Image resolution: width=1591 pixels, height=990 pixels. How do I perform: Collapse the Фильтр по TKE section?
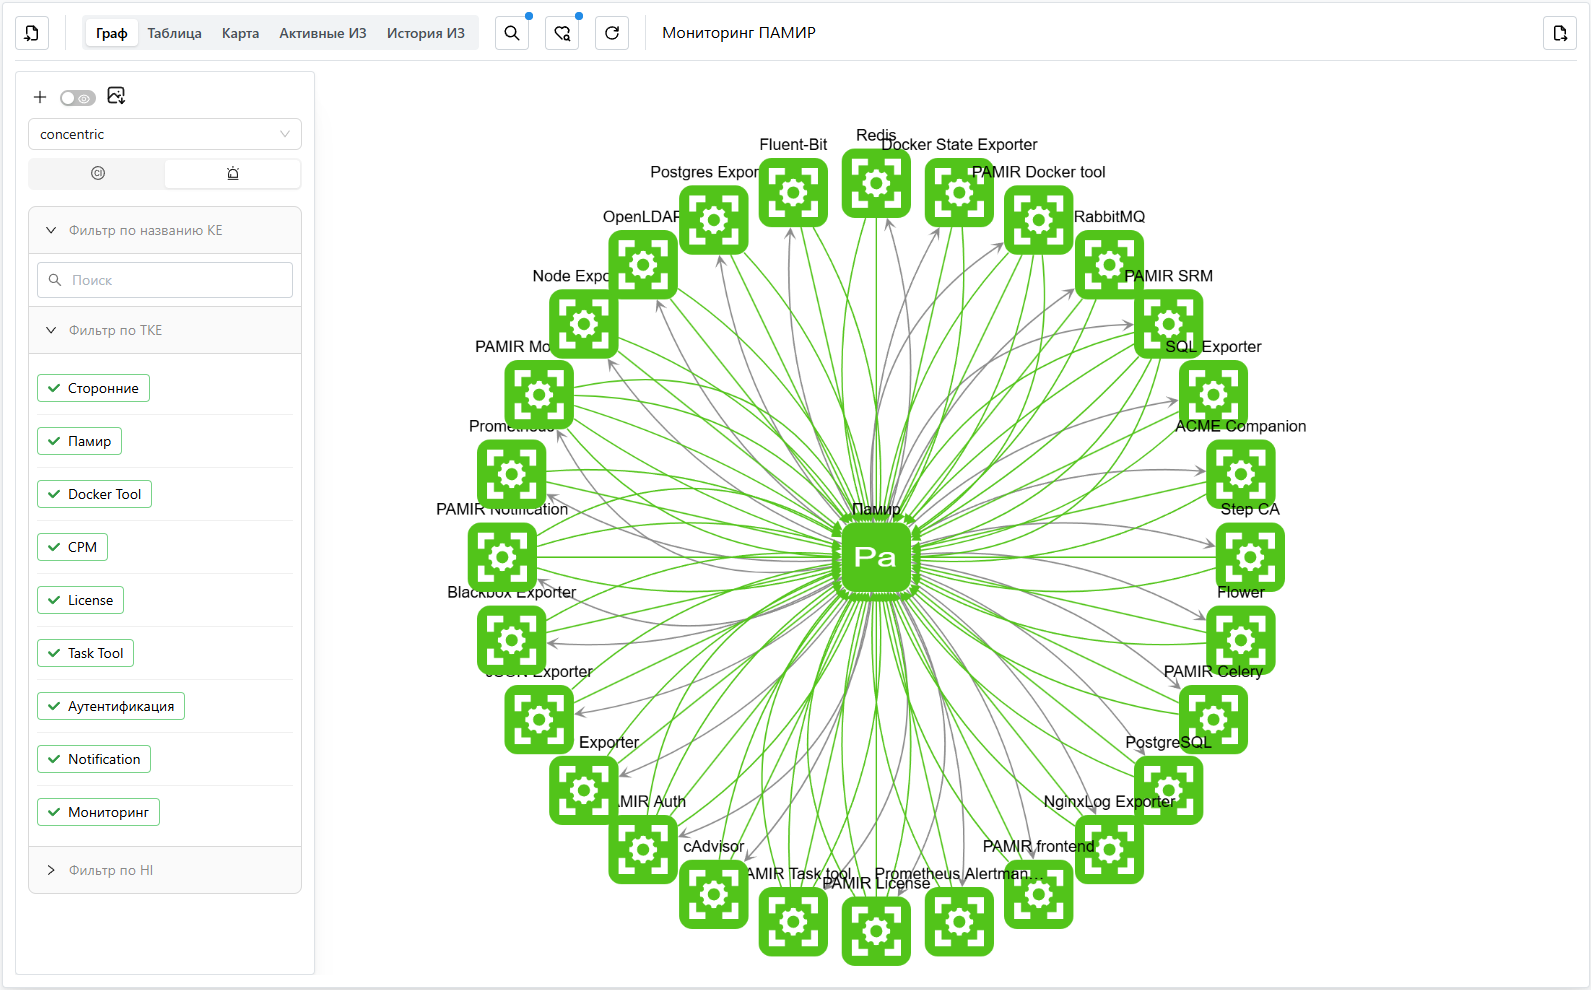click(x=165, y=330)
